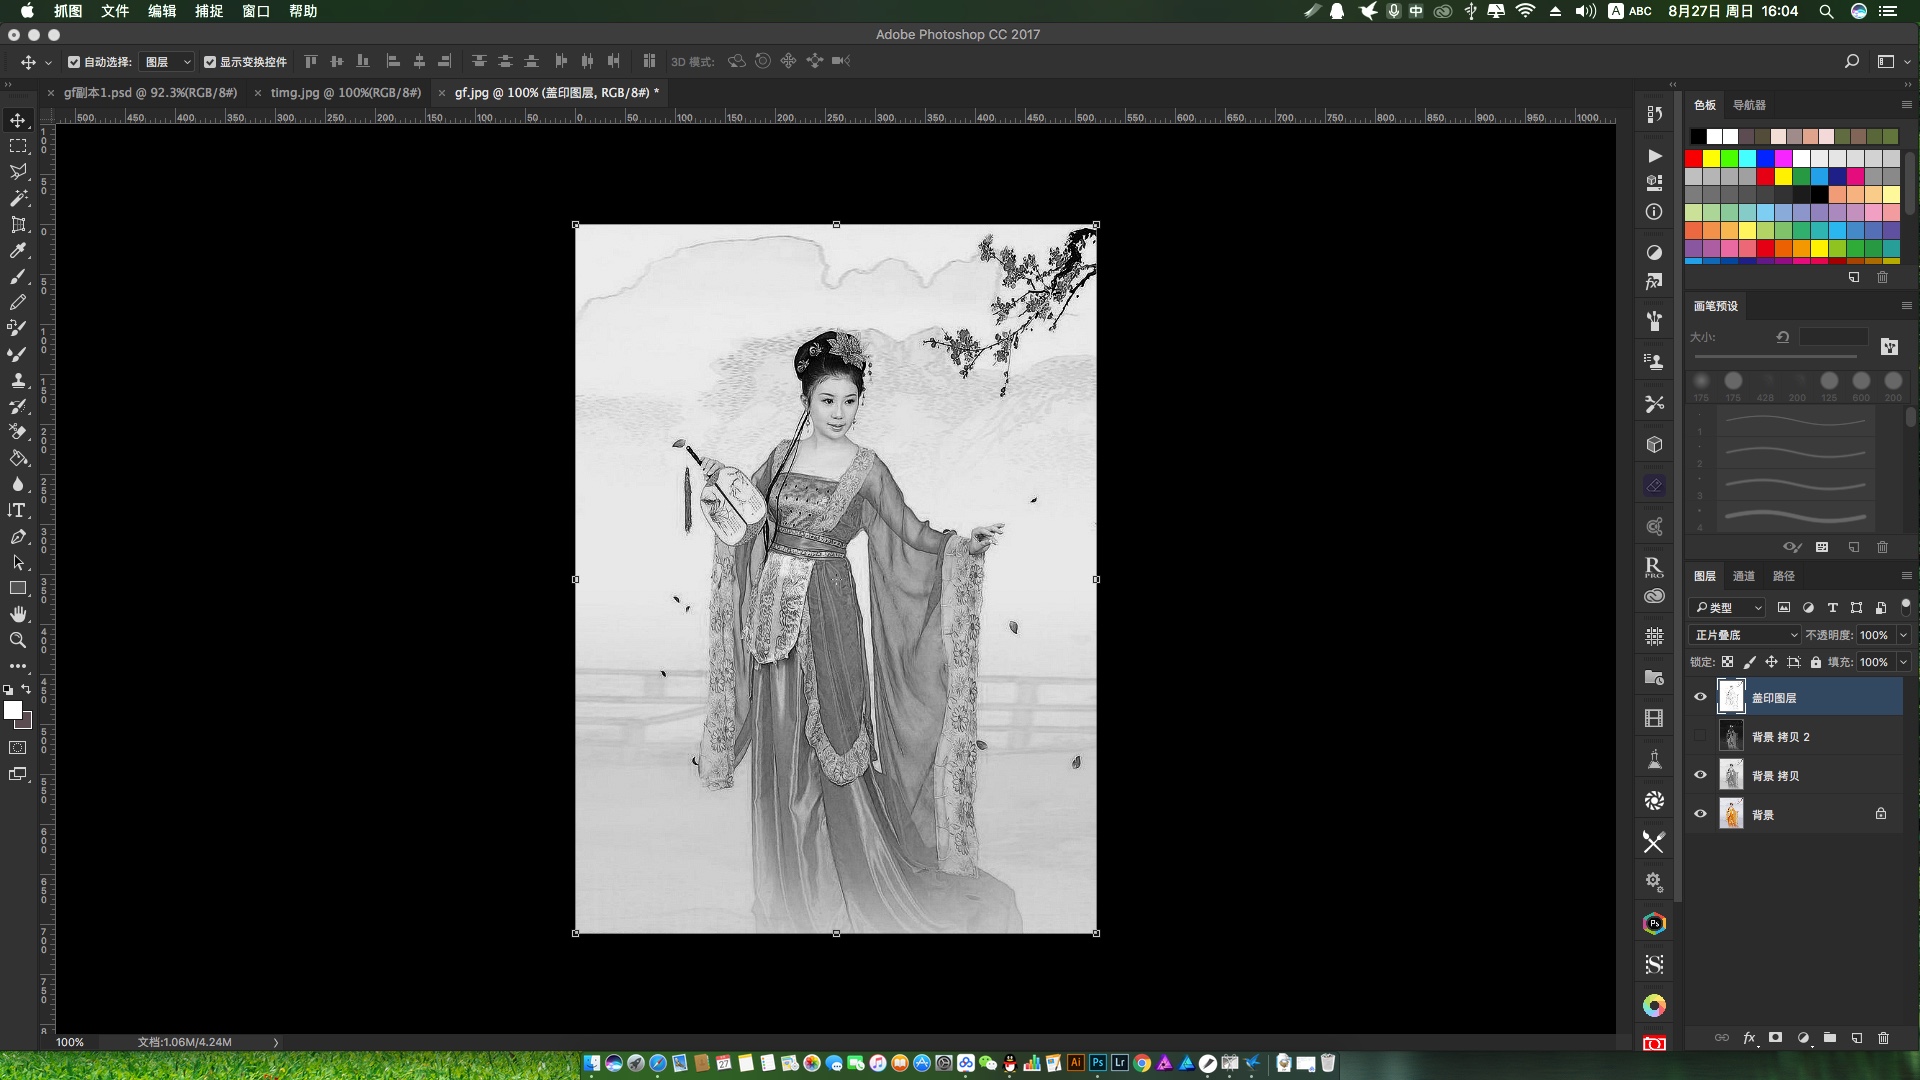Select the Hand tool
This screenshot has height=1080, width=1920.
(18, 614)
